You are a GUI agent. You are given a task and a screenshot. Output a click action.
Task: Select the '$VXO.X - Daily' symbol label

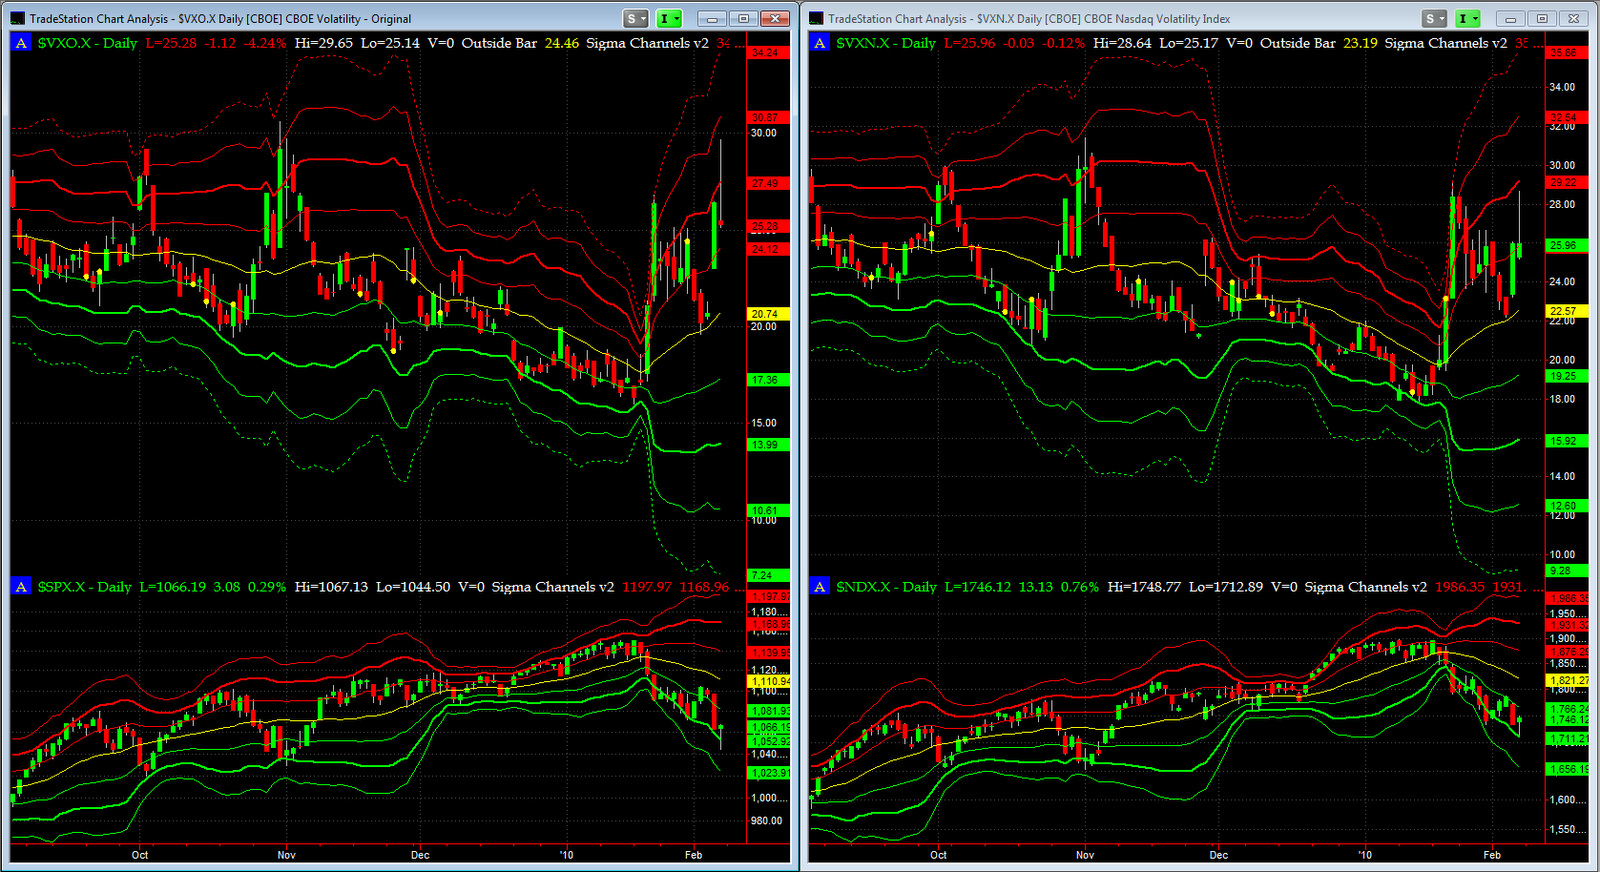click(x=87, y=43)
